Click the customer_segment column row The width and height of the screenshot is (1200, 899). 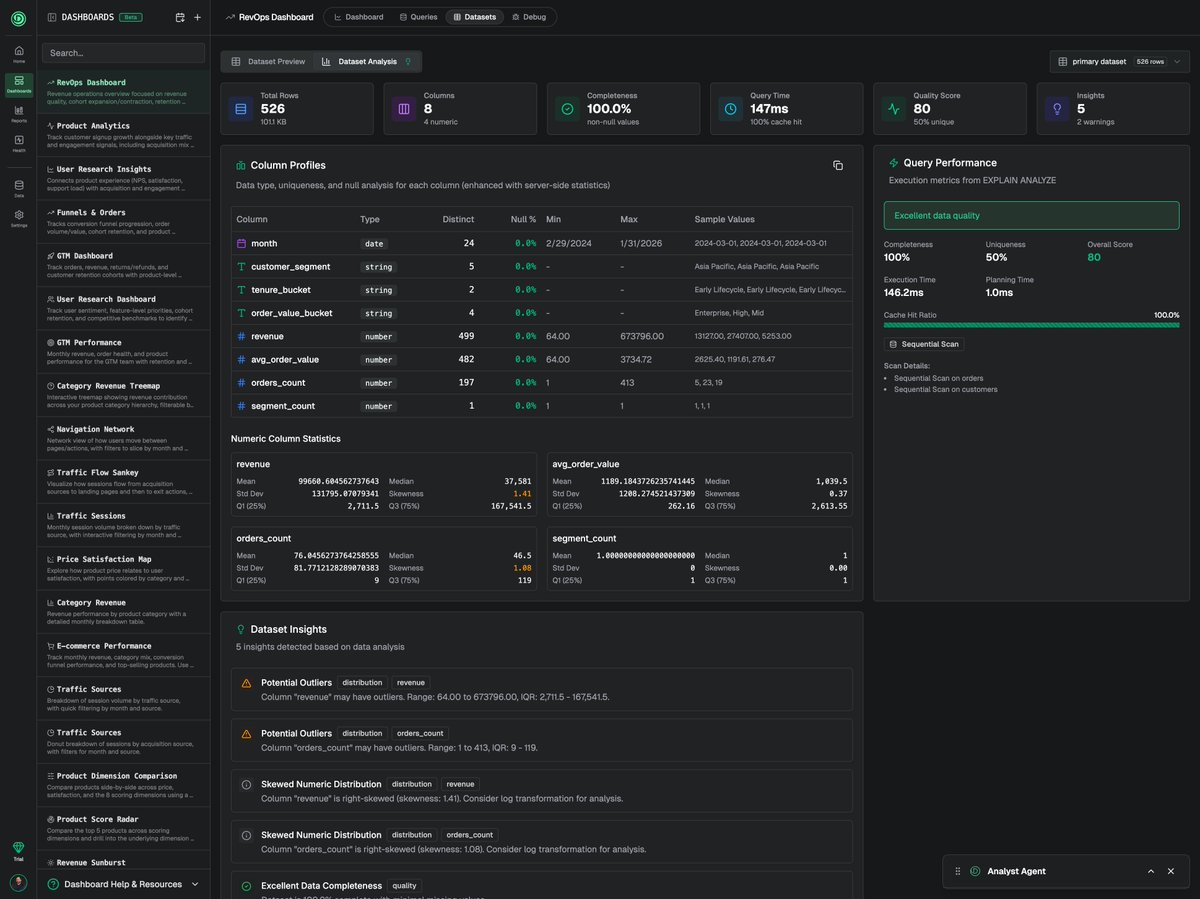[541, 267]
